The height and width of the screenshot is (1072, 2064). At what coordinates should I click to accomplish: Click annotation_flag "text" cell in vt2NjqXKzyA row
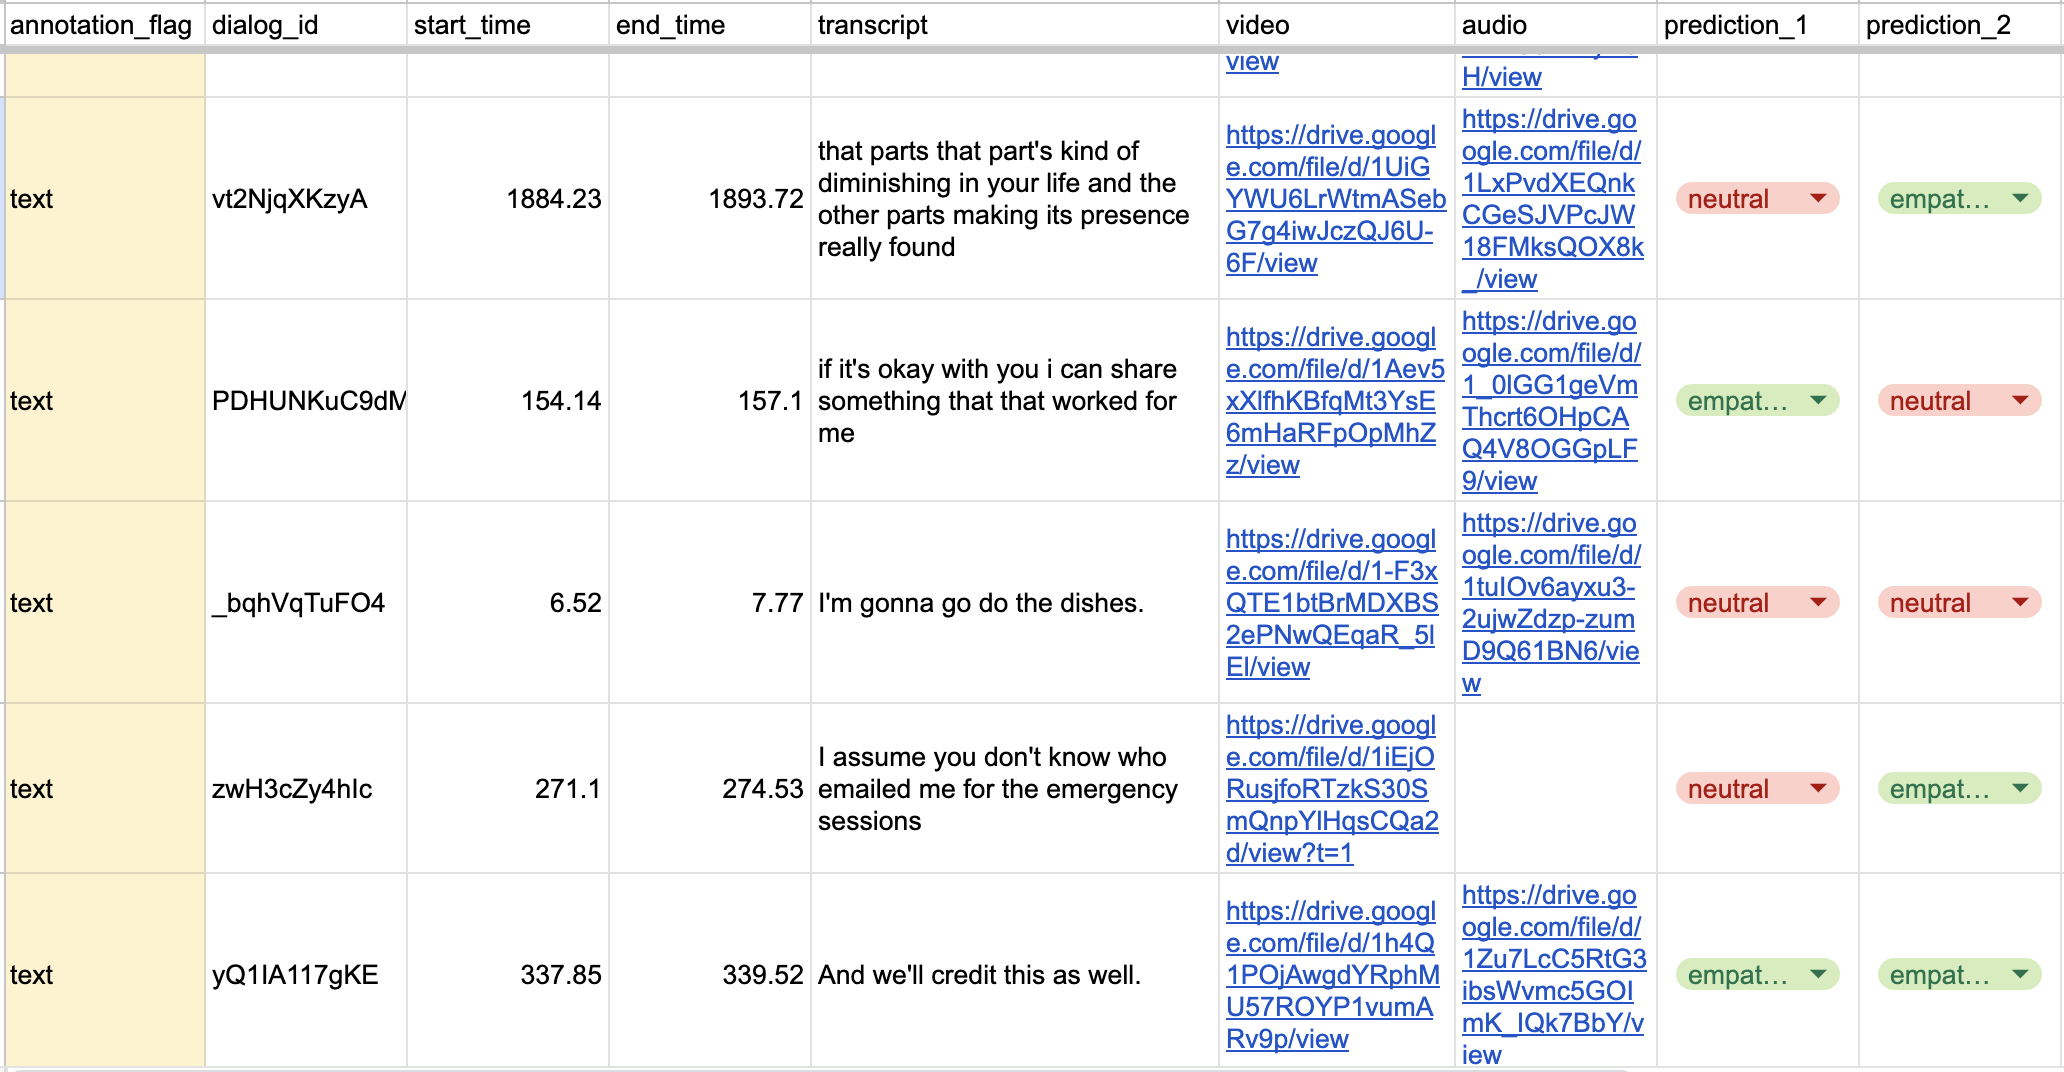104,199
